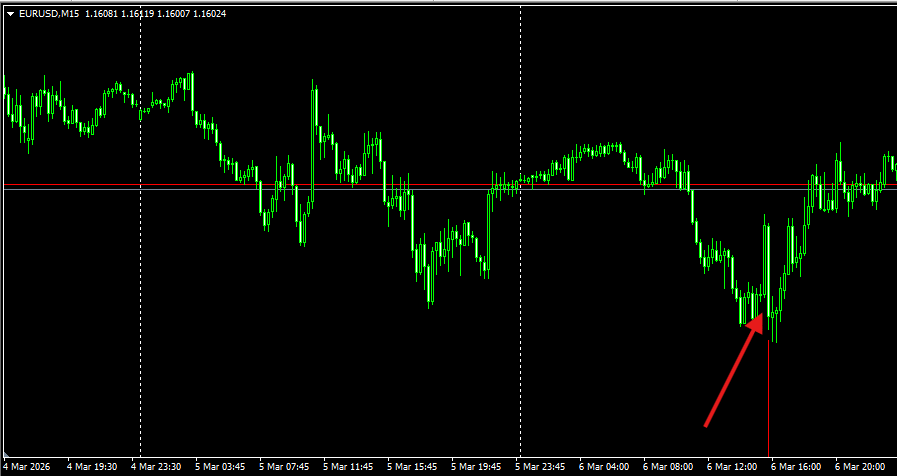897x476 pixels.
Task: Click the dashed period separator near 5 Mar 23:45
Action: [520, 231]
